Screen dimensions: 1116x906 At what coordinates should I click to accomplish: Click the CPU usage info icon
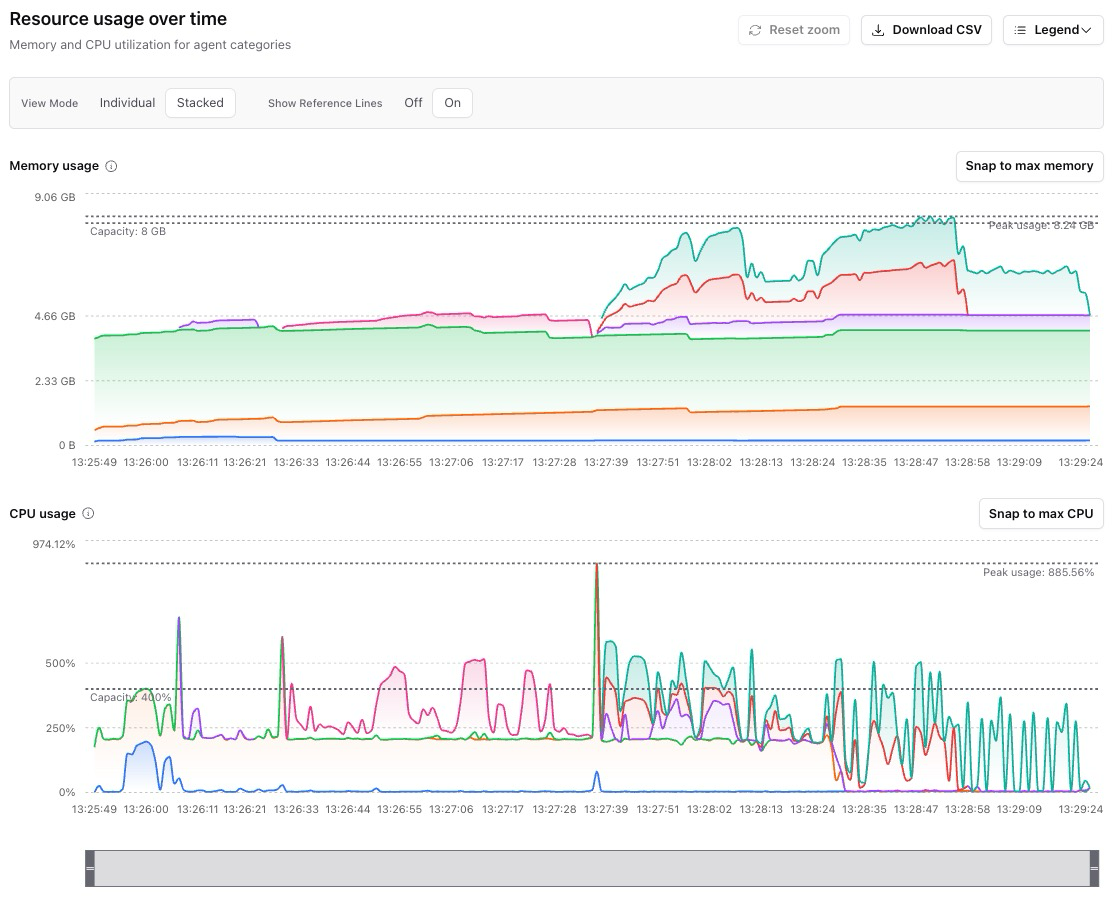(87, 513)
